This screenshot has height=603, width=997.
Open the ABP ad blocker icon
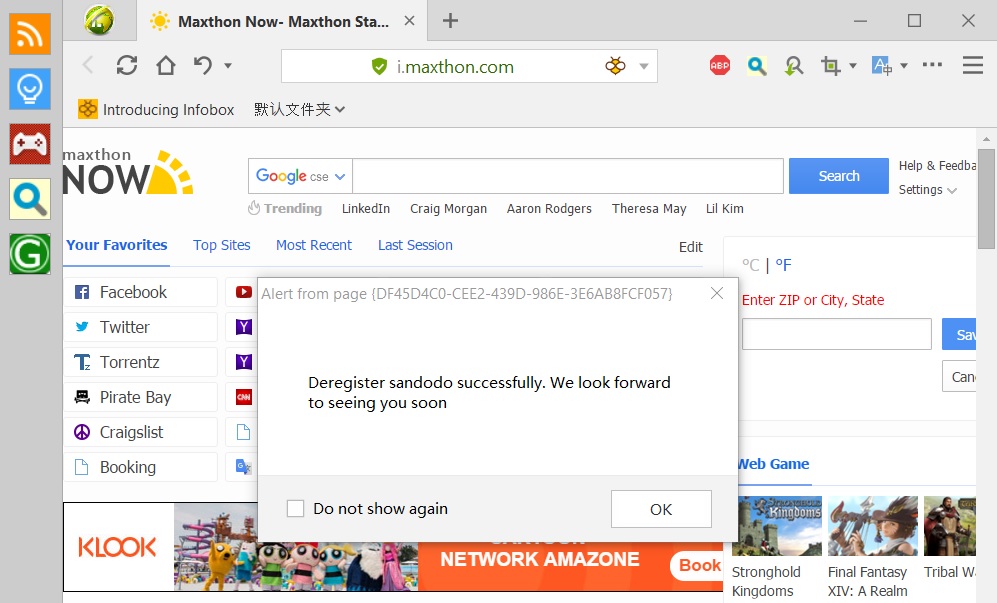pyautogui.click(x=720, y=65)
